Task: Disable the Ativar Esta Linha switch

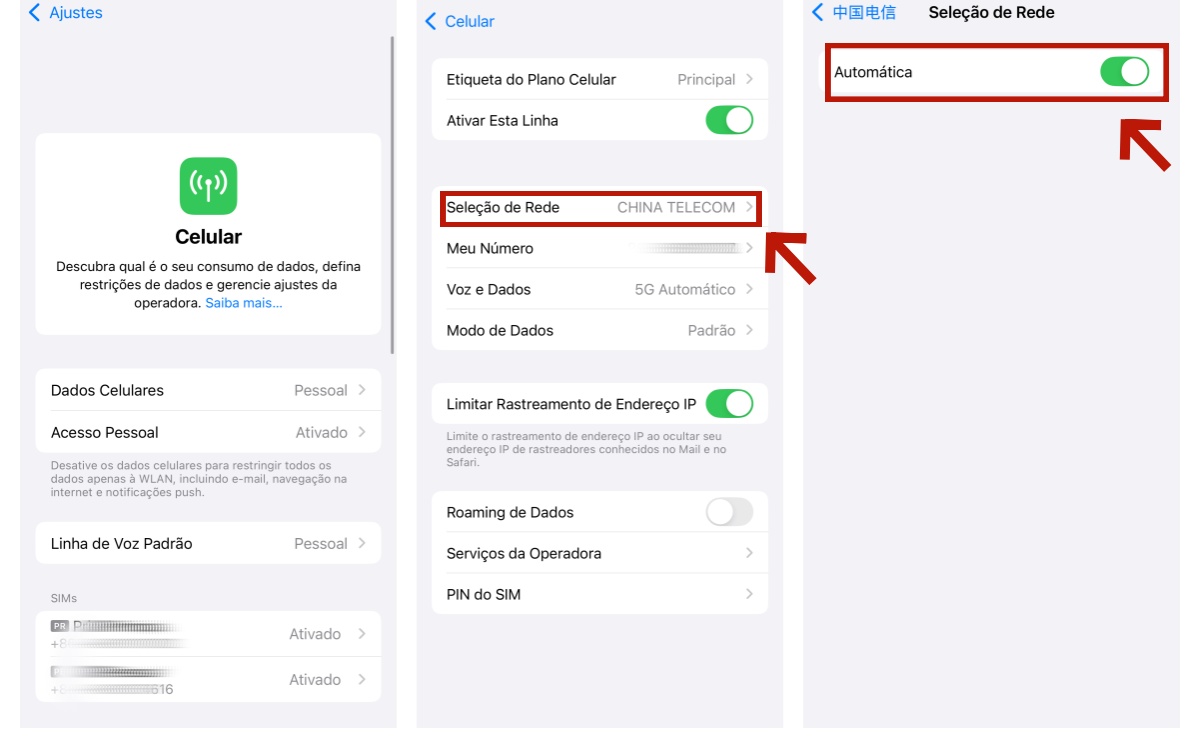Action: 730,120
